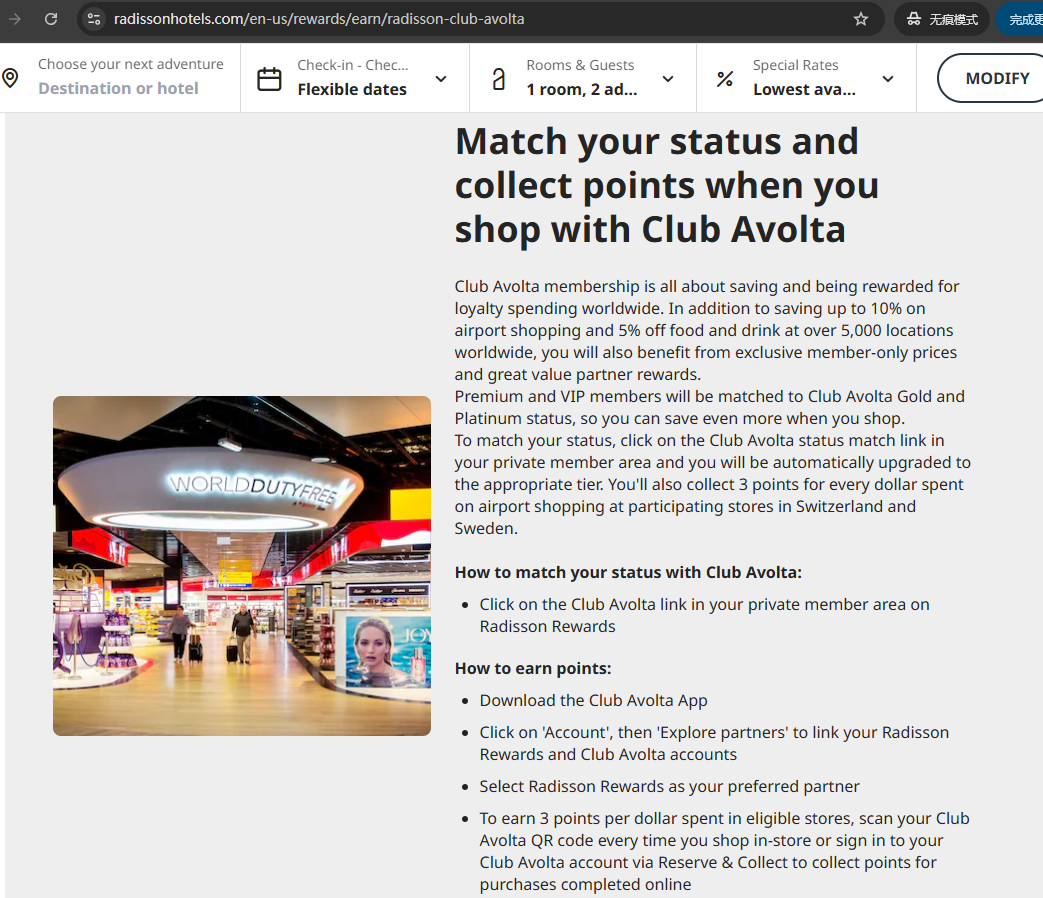
Task: Expand the Special Rates dropdown chevron
Action: (x=888, y=79)
